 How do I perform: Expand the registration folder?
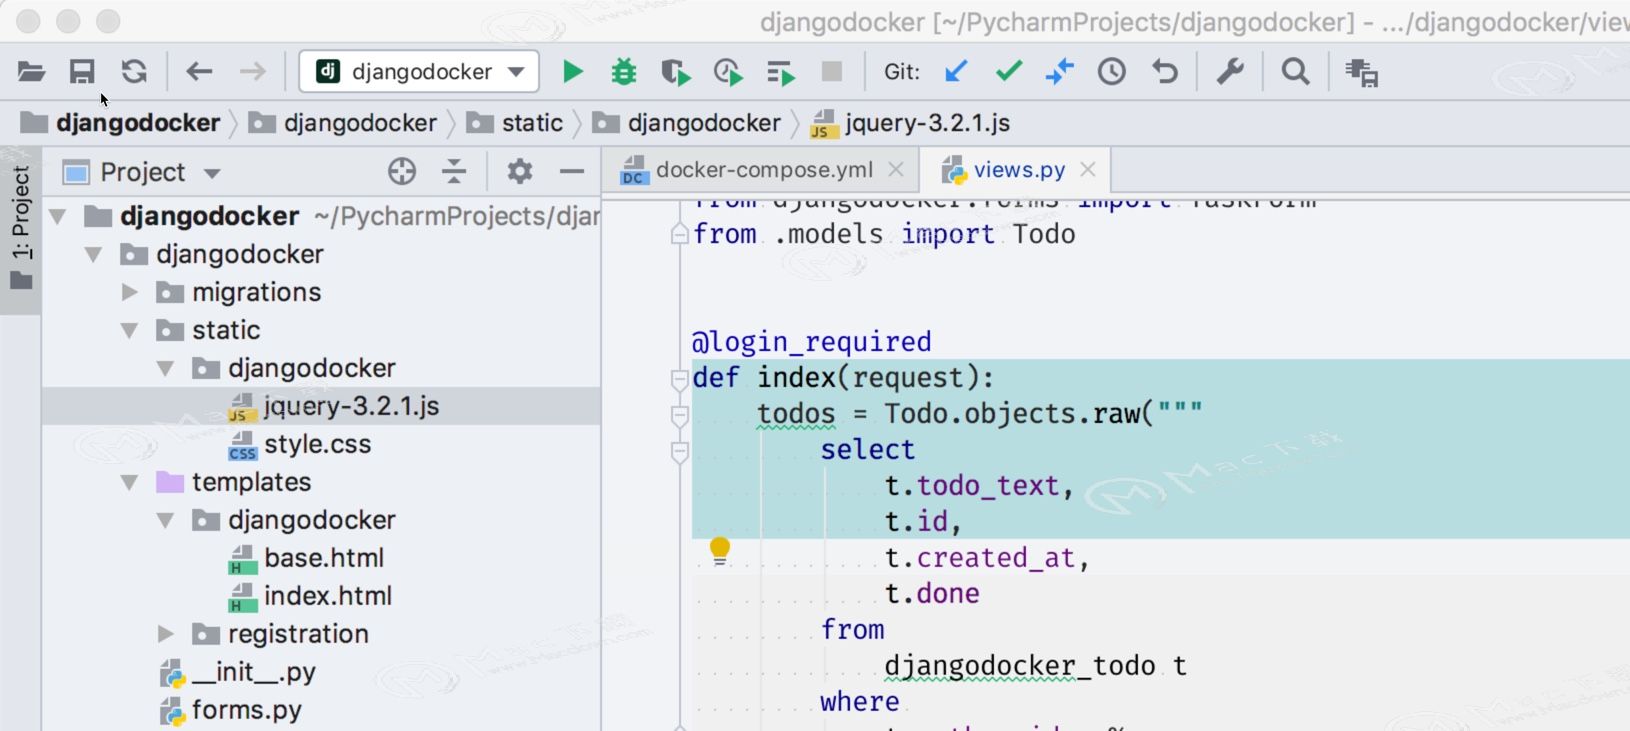[166, 634]
